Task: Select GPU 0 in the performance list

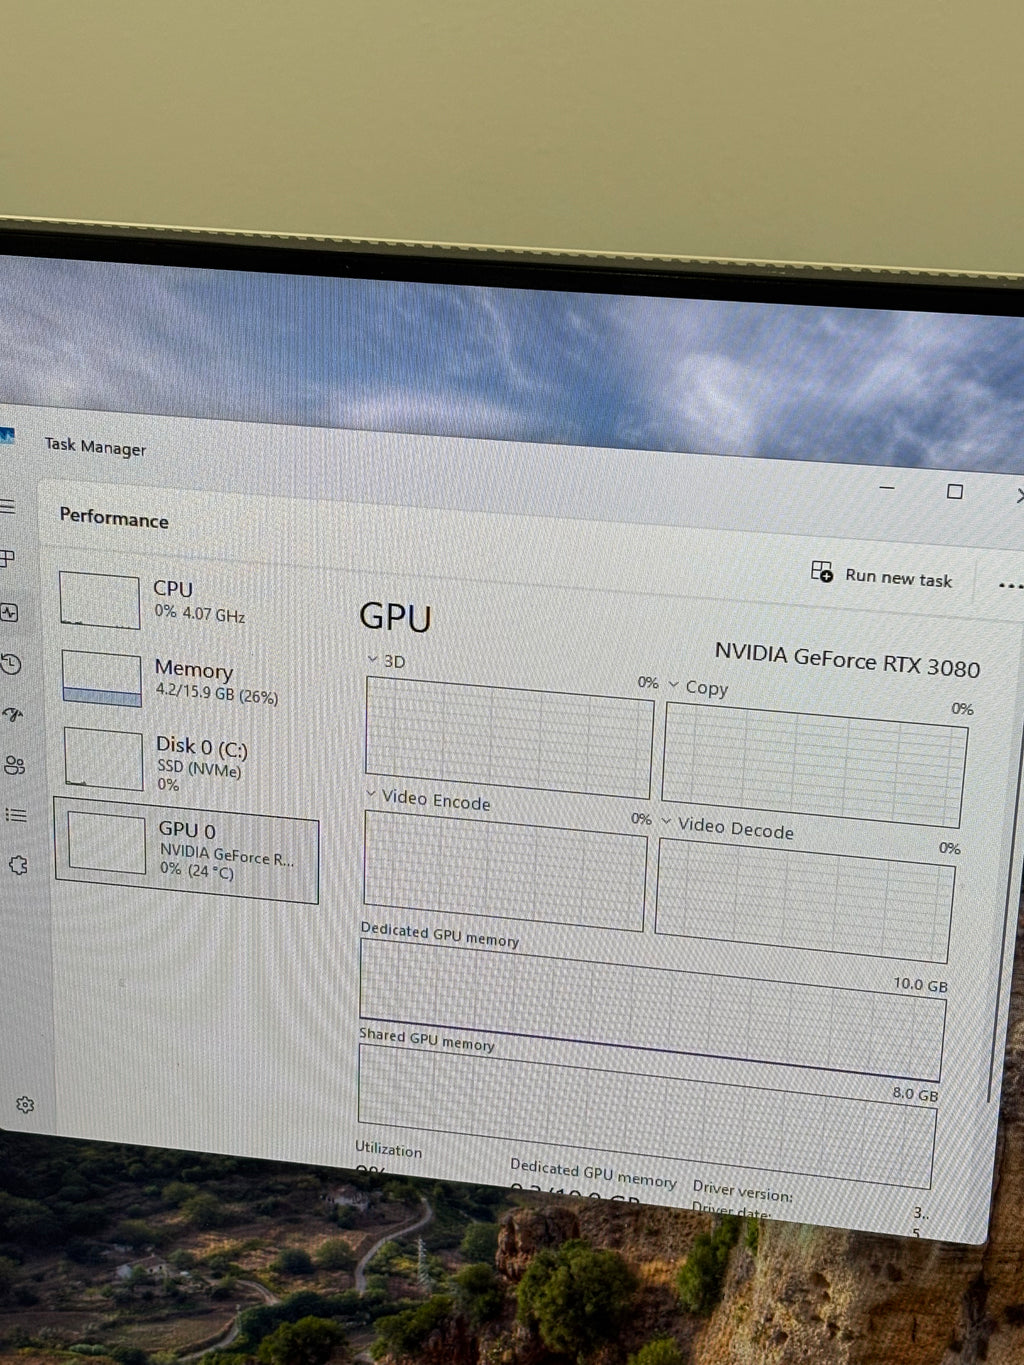Action: [x=187, y=850]
